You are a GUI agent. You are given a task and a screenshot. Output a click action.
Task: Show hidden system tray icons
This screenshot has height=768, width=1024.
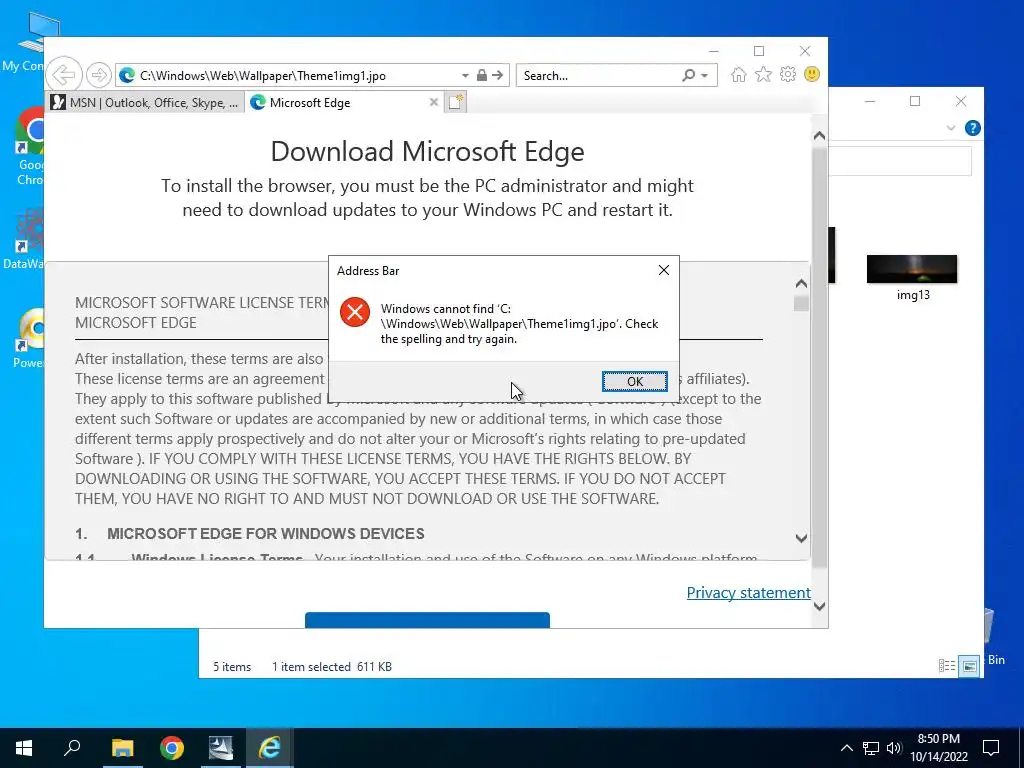pos(846,748)
